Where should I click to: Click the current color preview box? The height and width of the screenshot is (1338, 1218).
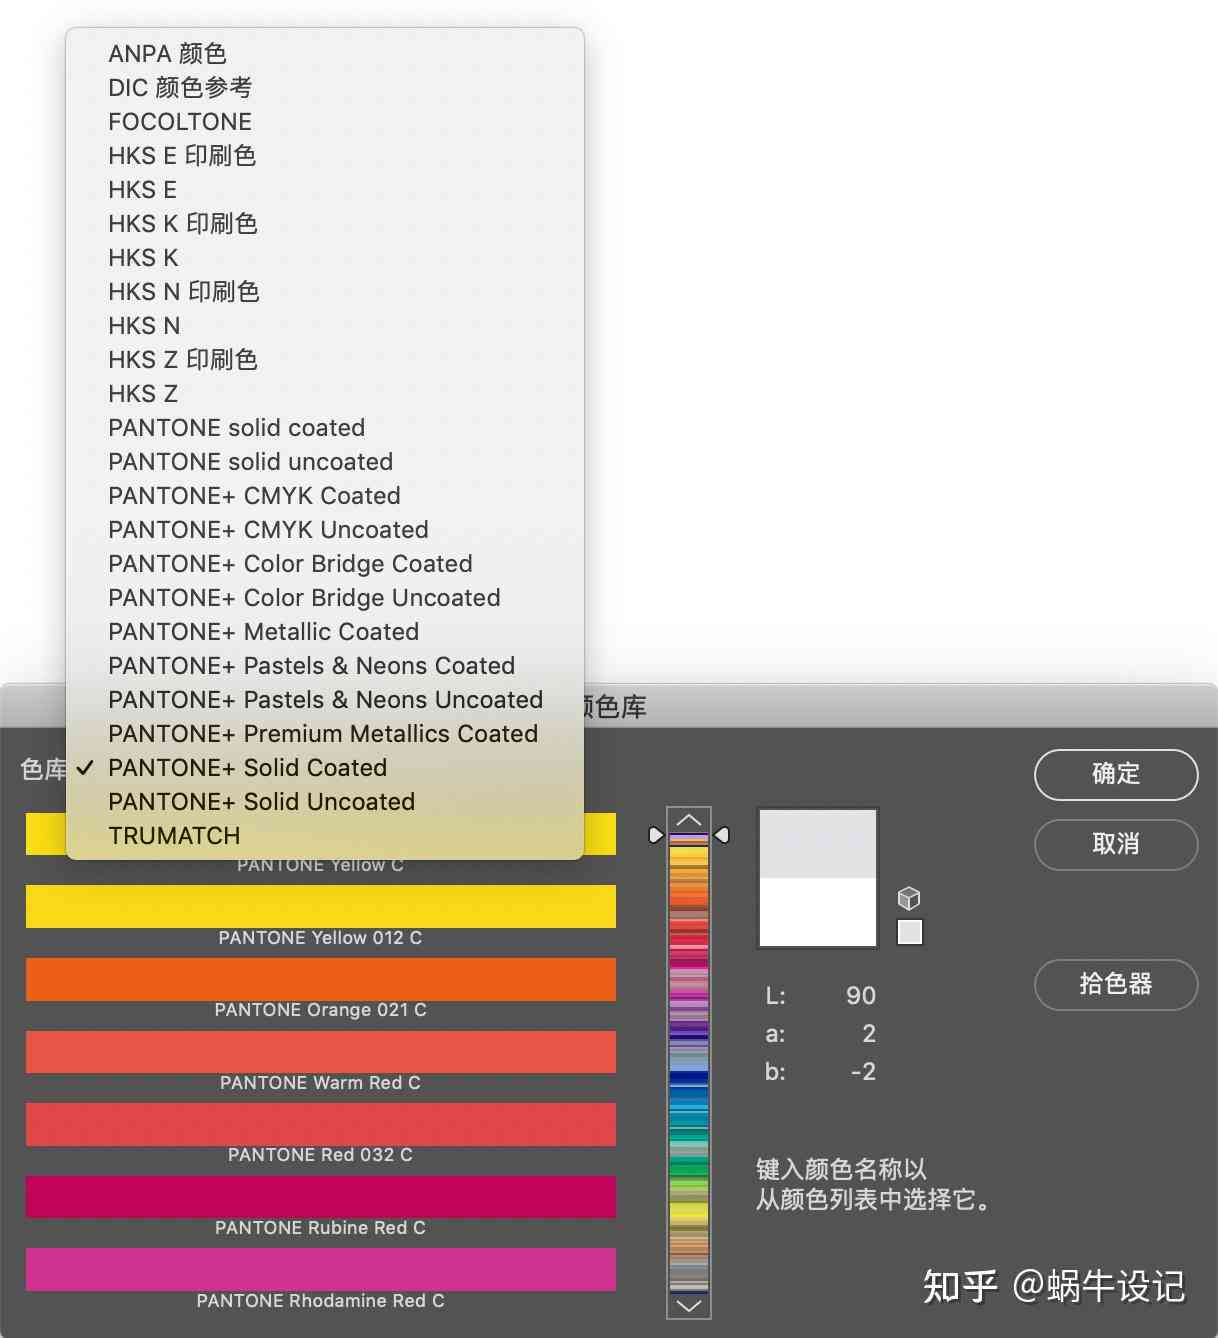(818, 912)
